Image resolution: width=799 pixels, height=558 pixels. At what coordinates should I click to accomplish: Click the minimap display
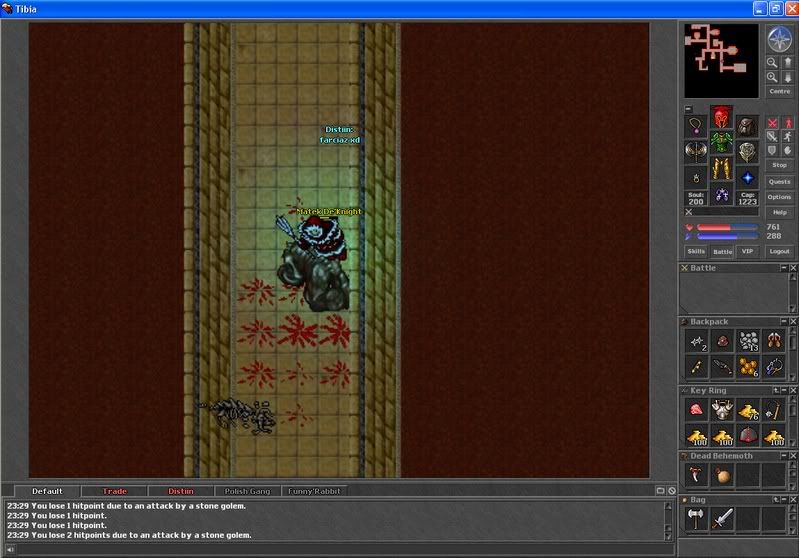click(721, 61)
